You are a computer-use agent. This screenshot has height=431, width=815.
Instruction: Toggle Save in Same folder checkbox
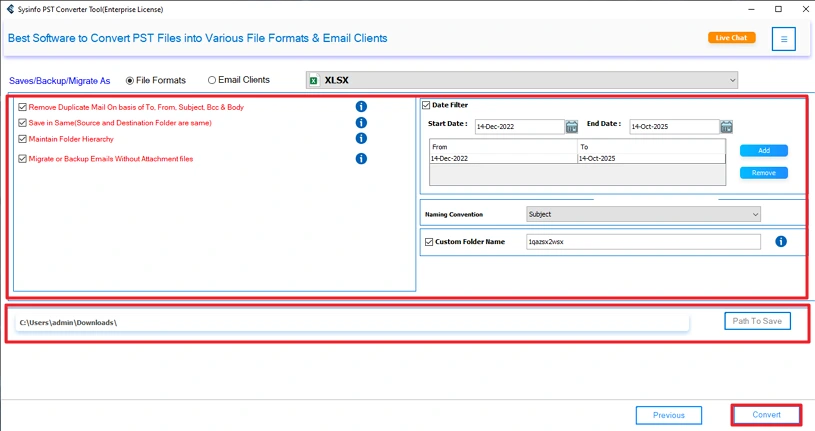coord(22,123)
